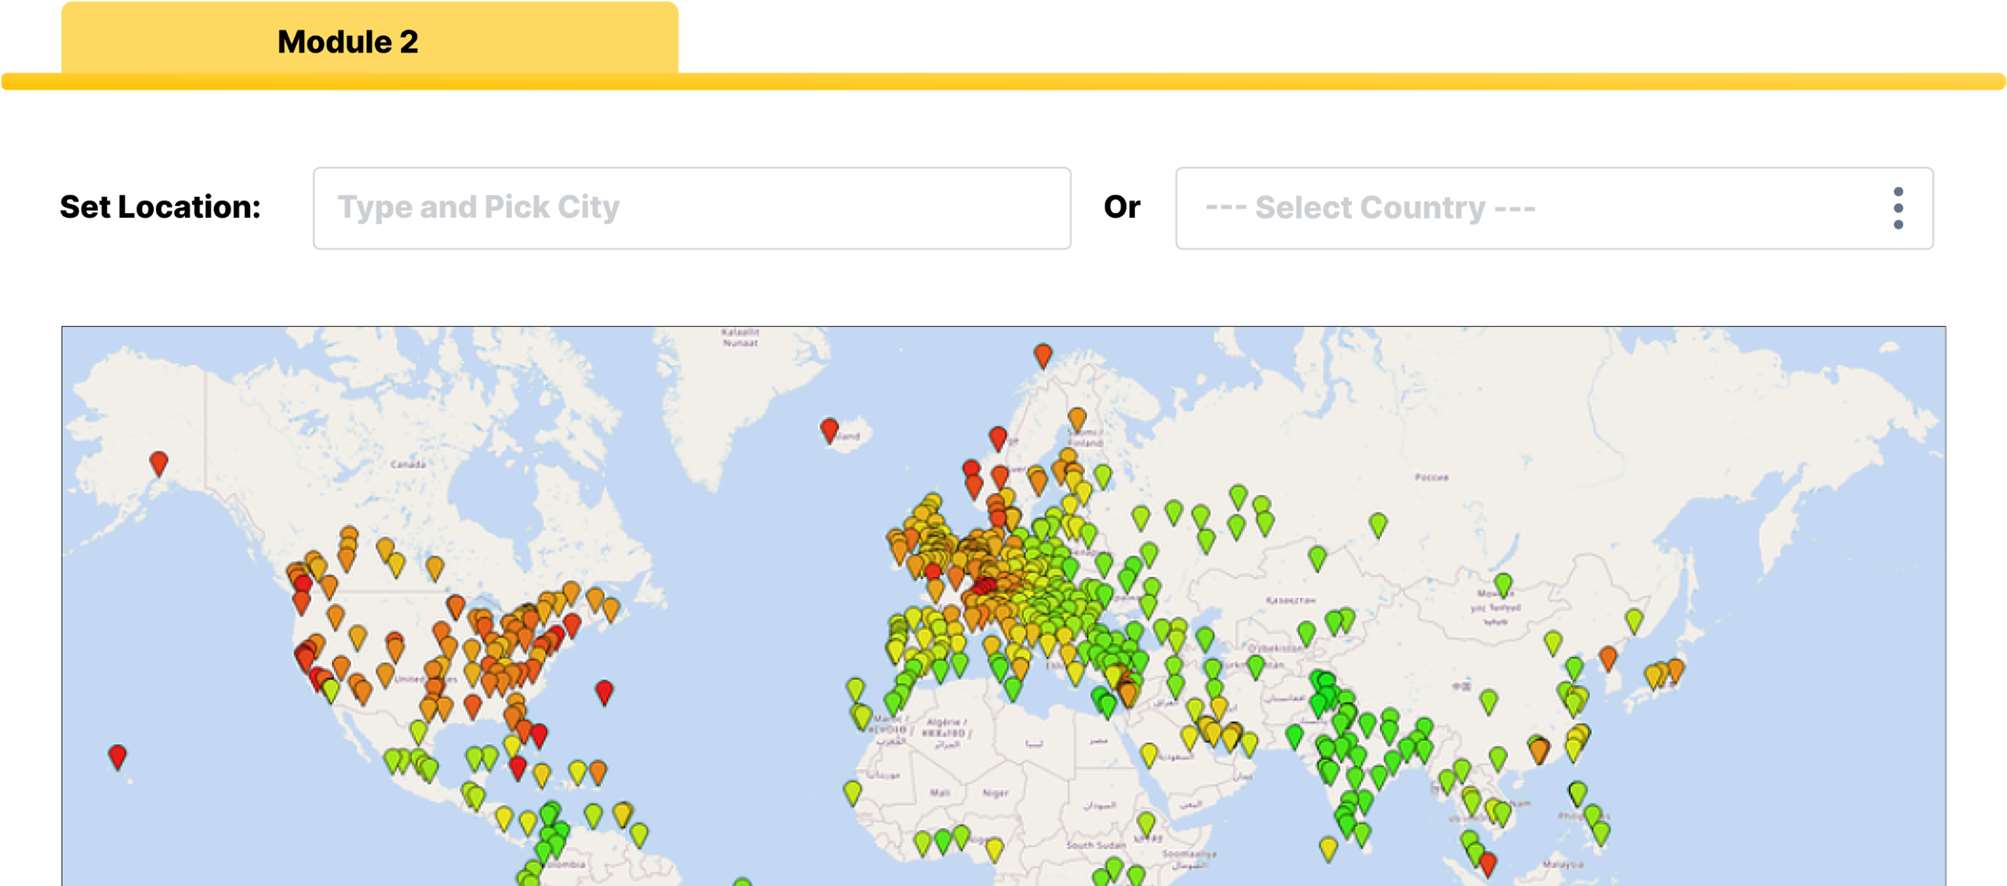Select the red marker in the Atlantic near Bermuda
Image resolution: width=2007 pixels, height=886 pixels.
pyautogui.click(x=604, y=691)
